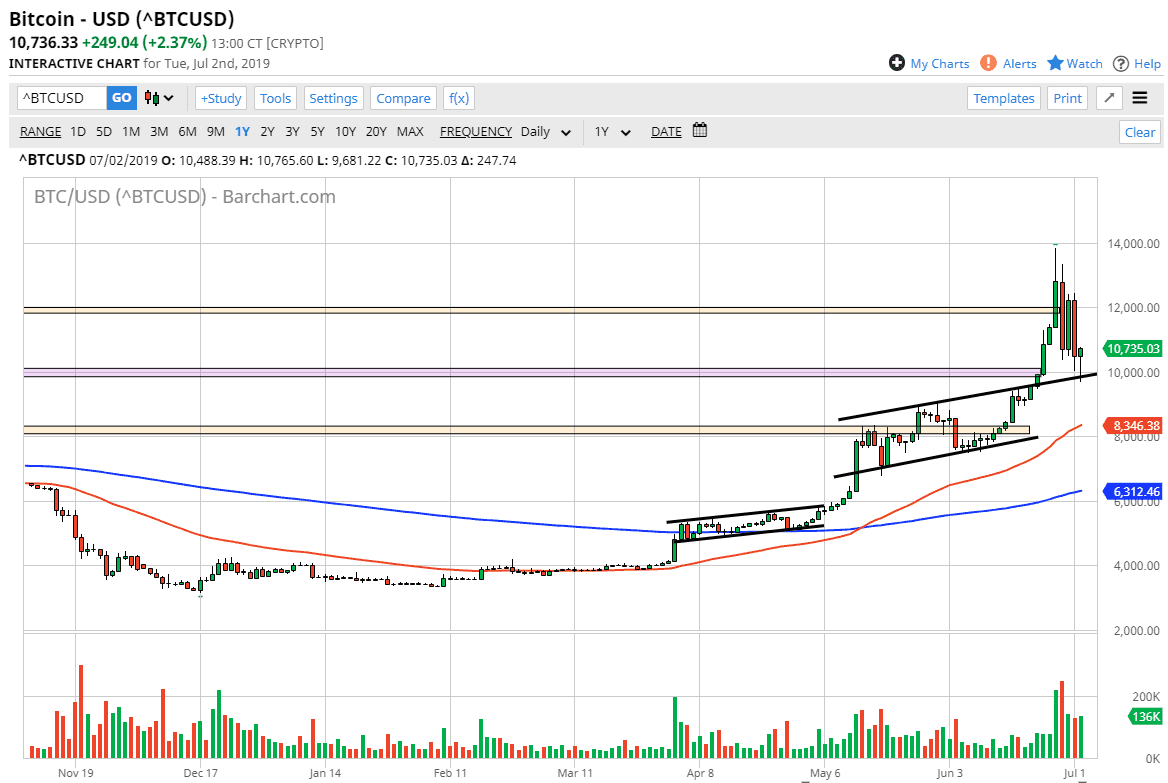The image size is (1168, 783).
Task: Click the pop-out chart arrow icon
Action: click(1109, 98)
